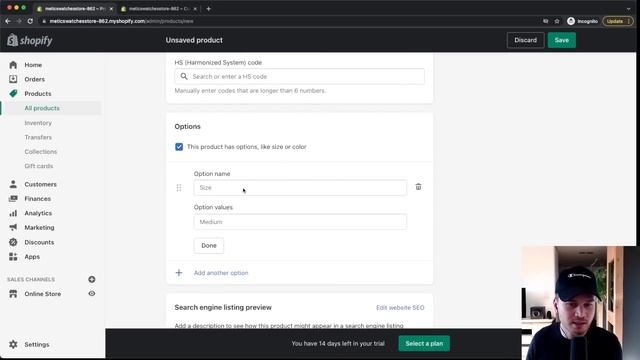Click the trial days left message
Viewport: 640px width, 360px height.
click(338, 343)
